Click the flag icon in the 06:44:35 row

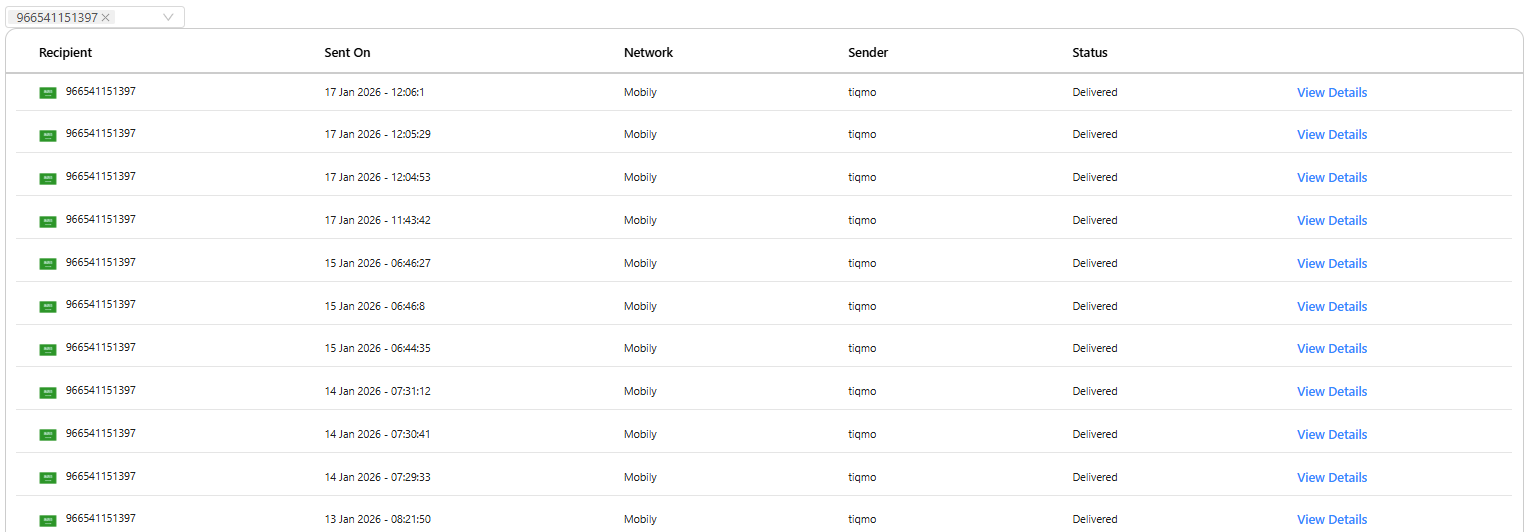pyautogui.click(x=48, y=350)
